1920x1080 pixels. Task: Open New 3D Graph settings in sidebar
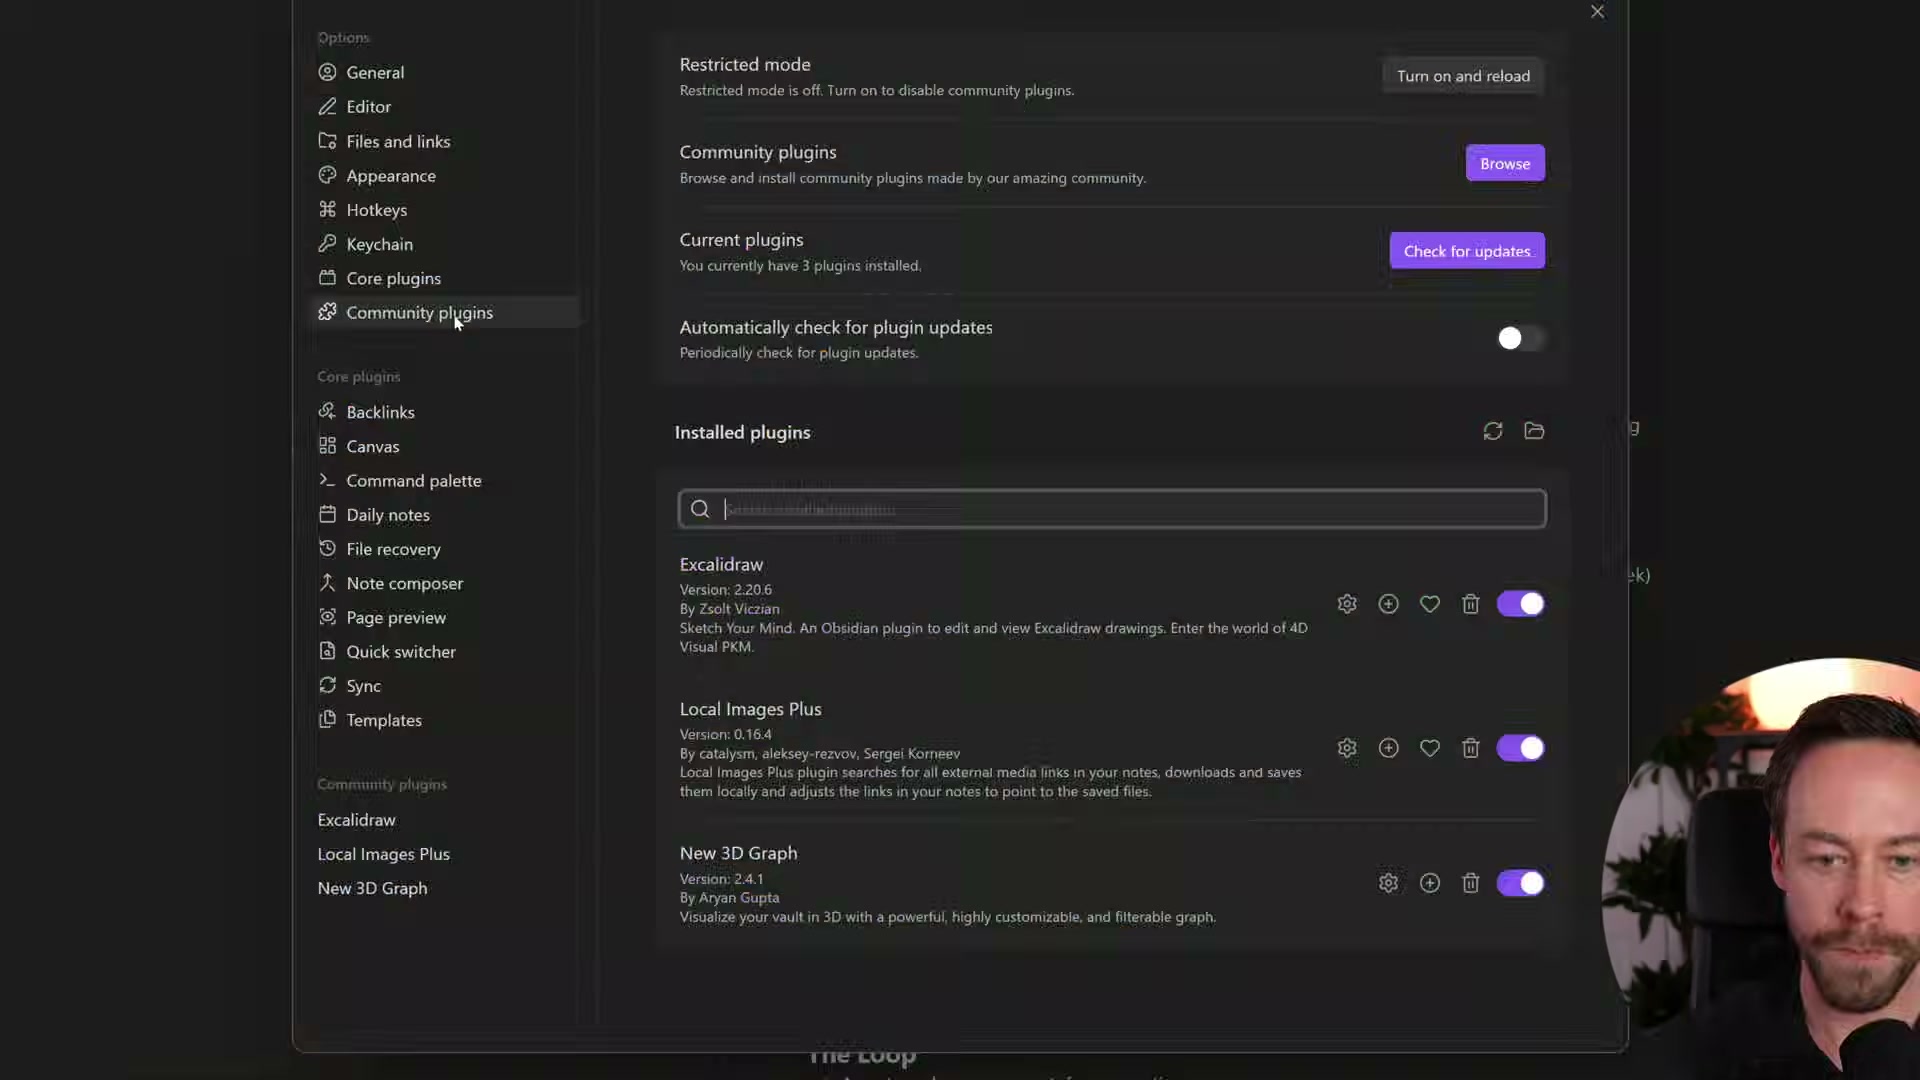coord(445,888)
